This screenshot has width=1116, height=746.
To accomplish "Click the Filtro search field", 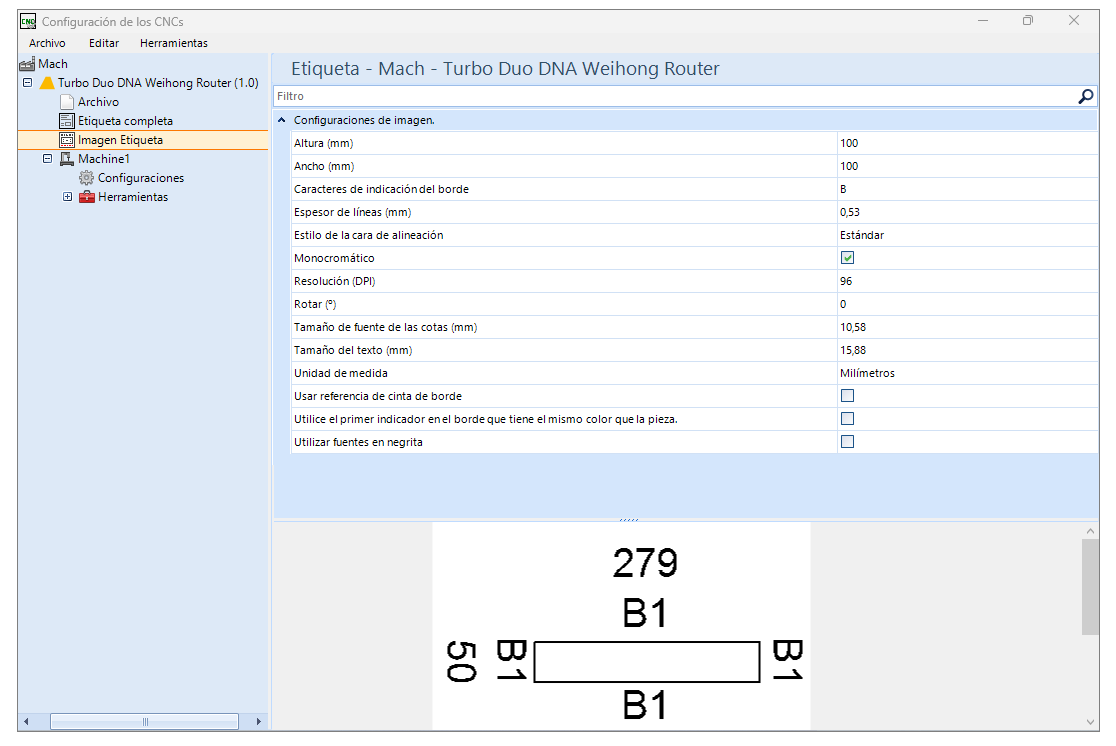I will (676, 96).
